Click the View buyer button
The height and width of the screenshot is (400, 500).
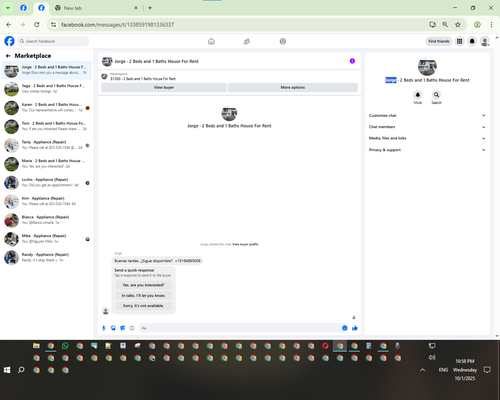point(164,87)
